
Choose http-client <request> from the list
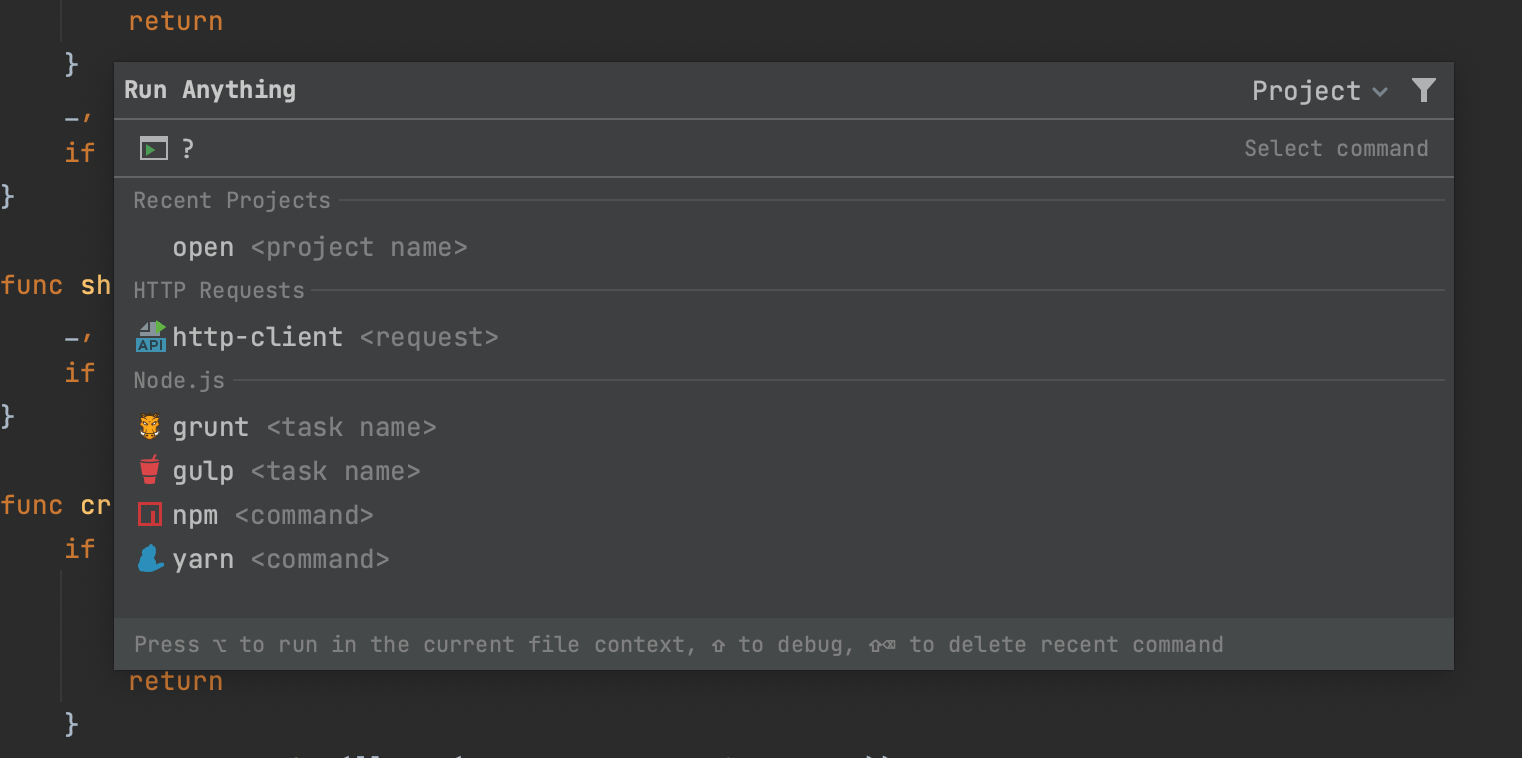(335, 337)
